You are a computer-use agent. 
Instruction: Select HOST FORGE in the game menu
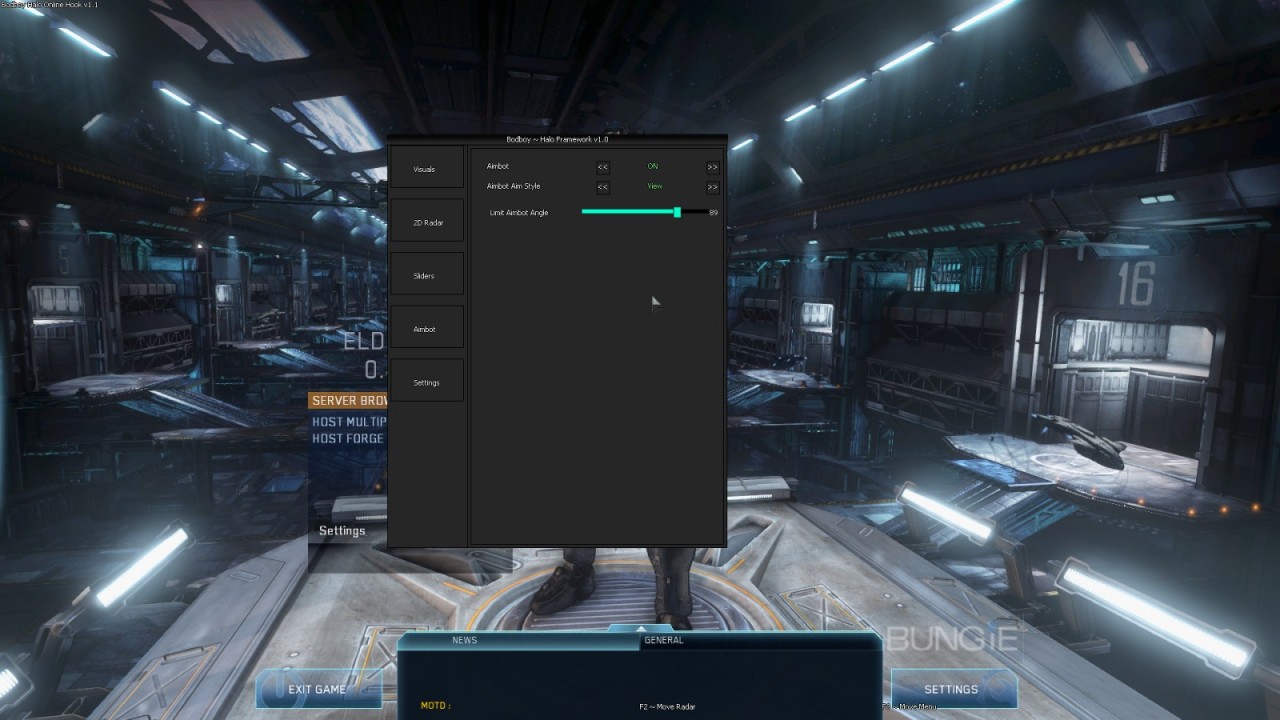[x=348, y=438]
